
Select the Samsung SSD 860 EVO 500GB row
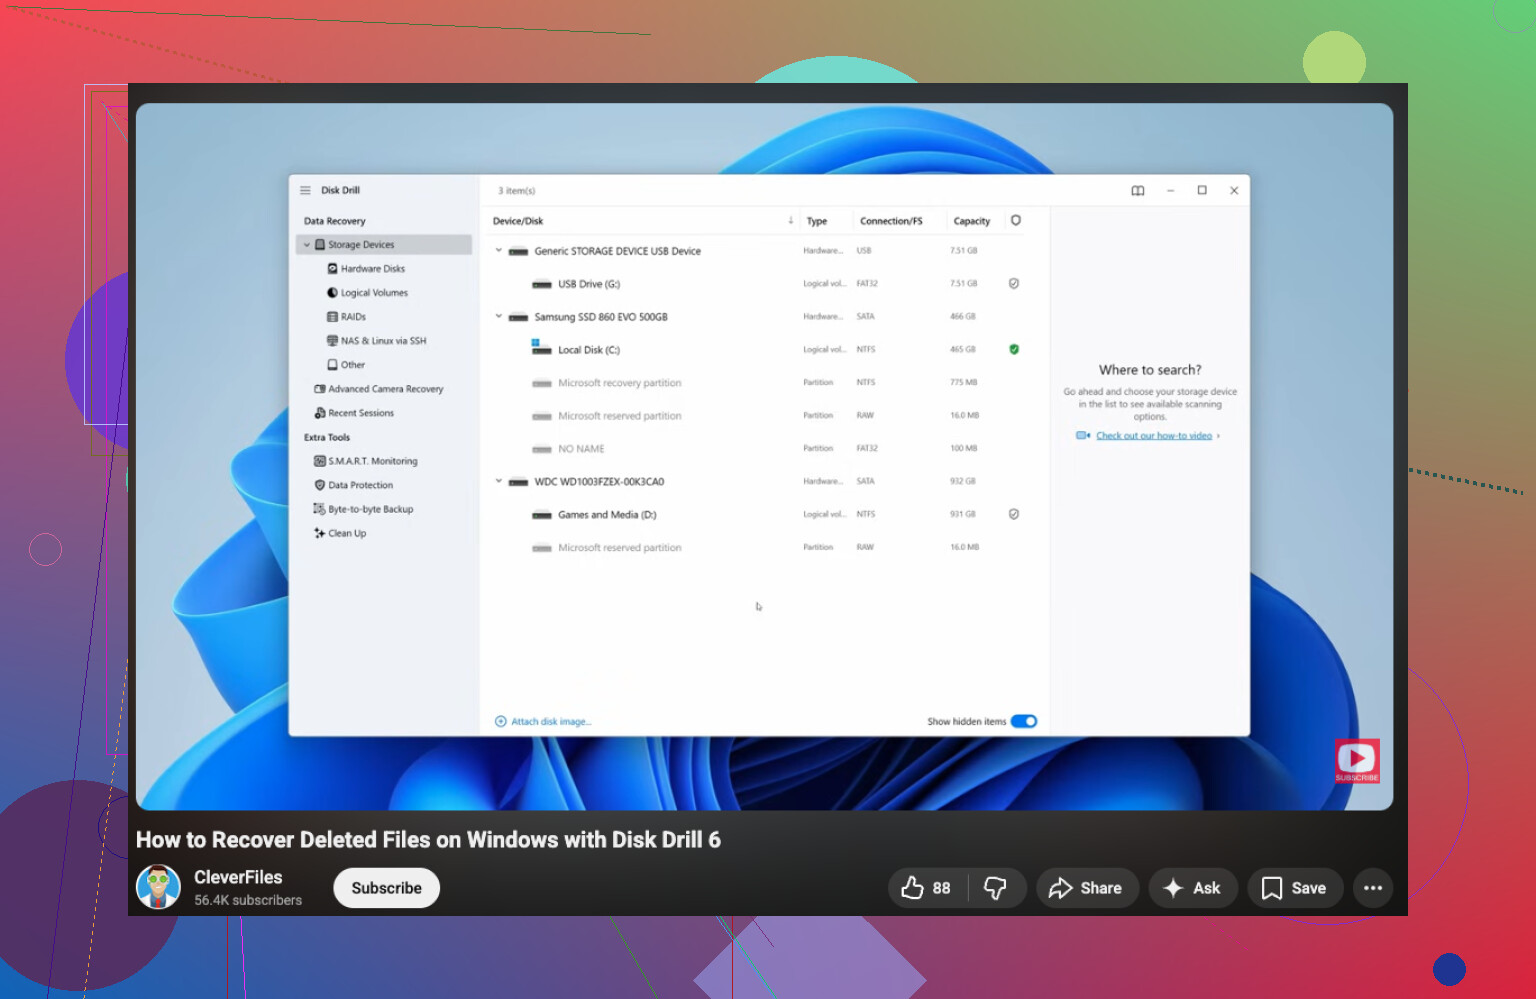coord(764,317)
